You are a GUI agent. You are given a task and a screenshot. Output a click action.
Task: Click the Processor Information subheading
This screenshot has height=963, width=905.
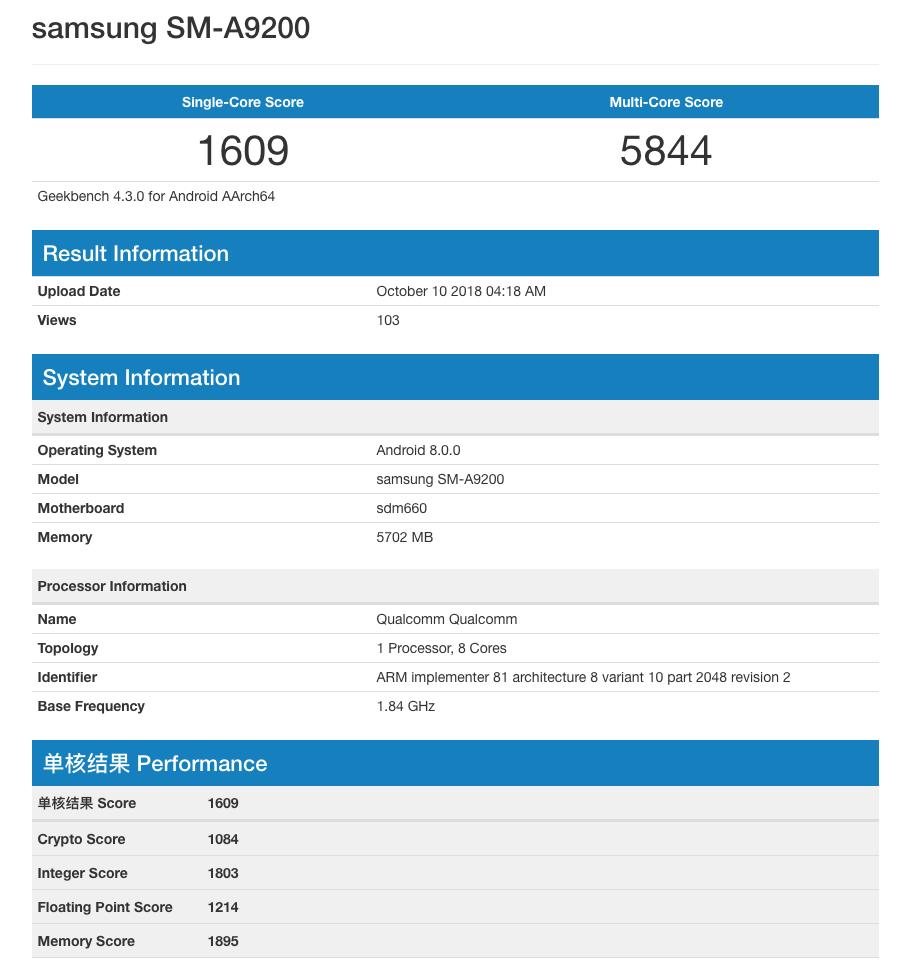(x=112, y=586)
